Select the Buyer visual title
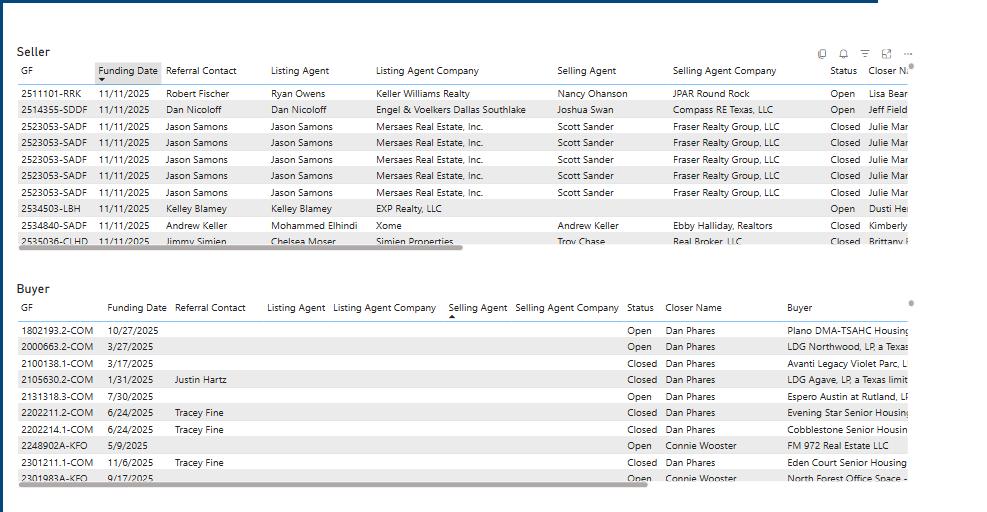 tap(33, 288)
